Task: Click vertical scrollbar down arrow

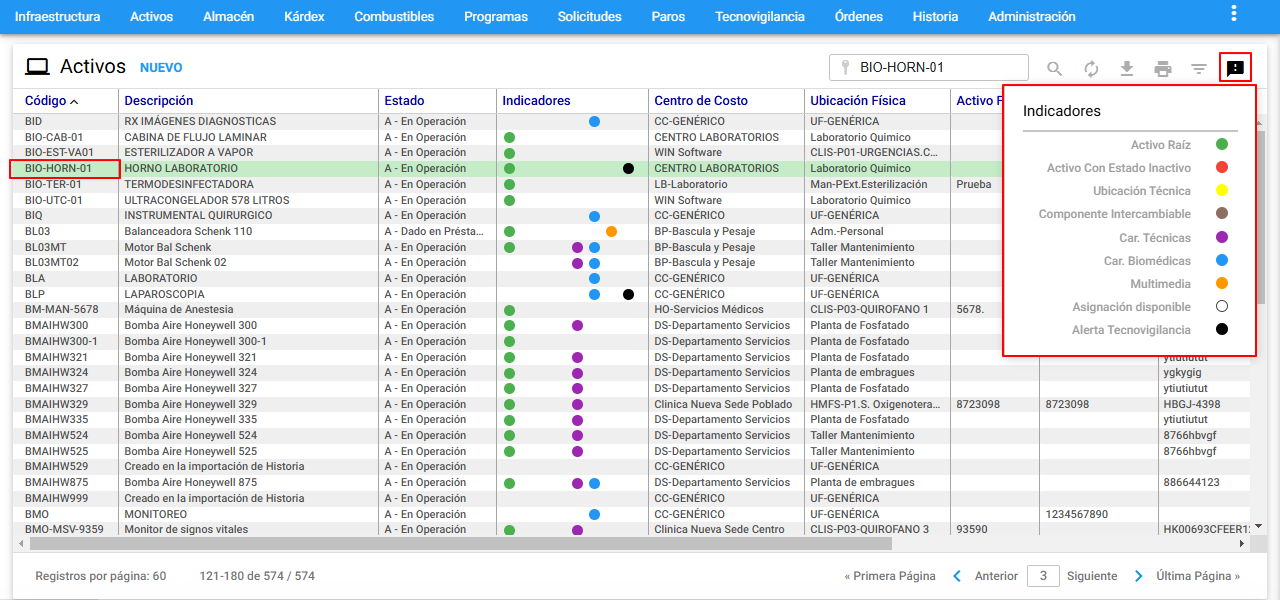Action: pos(1259,526)
